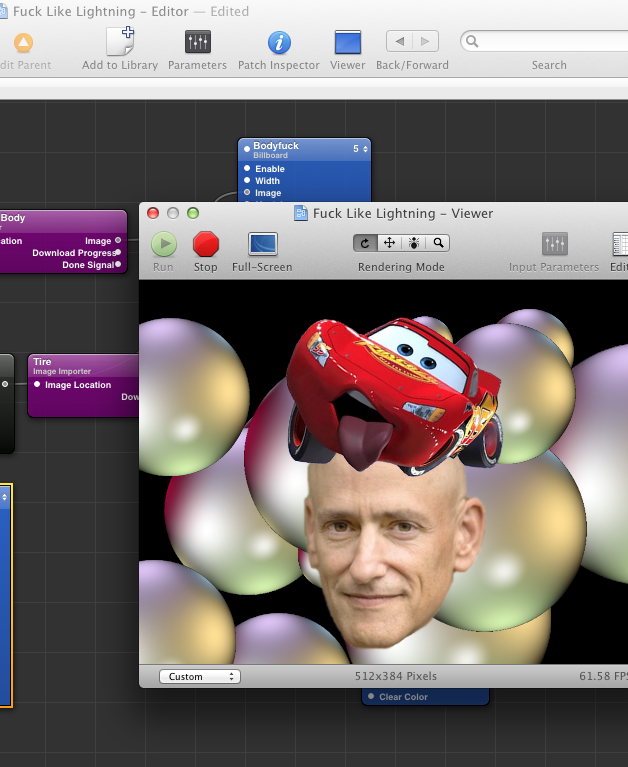
Task: Click the Body patch title
Action: (13, 218)
